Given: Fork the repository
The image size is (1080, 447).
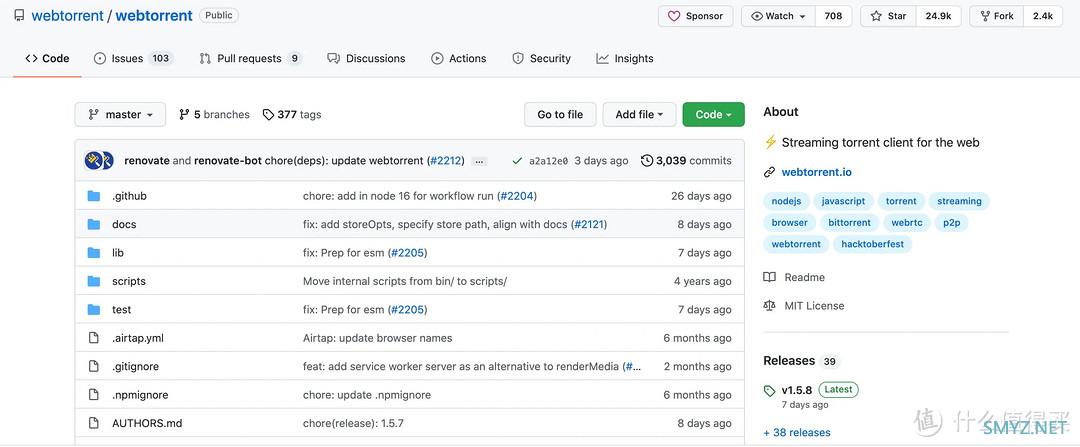Looking at the screenshot, I should point(997,16).
